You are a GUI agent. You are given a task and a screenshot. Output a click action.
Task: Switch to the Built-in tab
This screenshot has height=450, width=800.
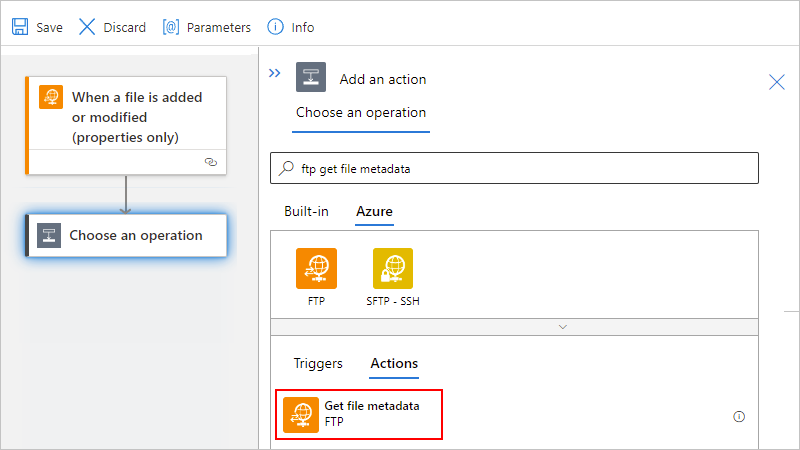(306, 212)
